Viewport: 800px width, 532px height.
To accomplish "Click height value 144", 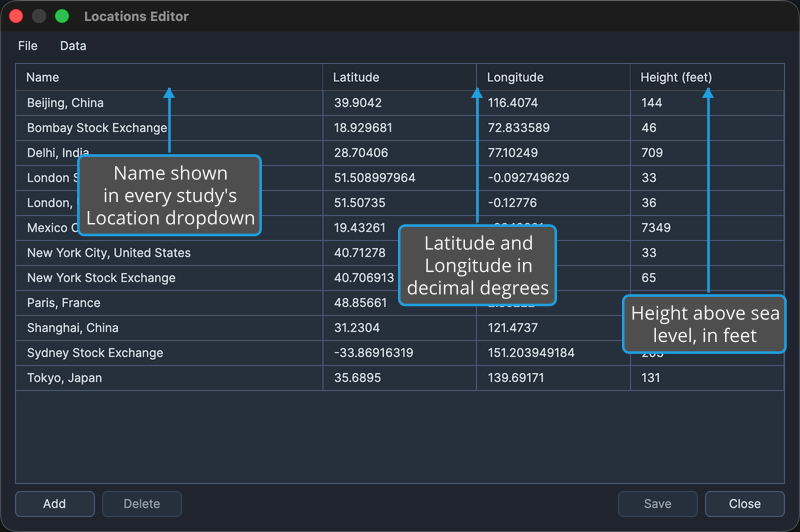I will 652,103.
